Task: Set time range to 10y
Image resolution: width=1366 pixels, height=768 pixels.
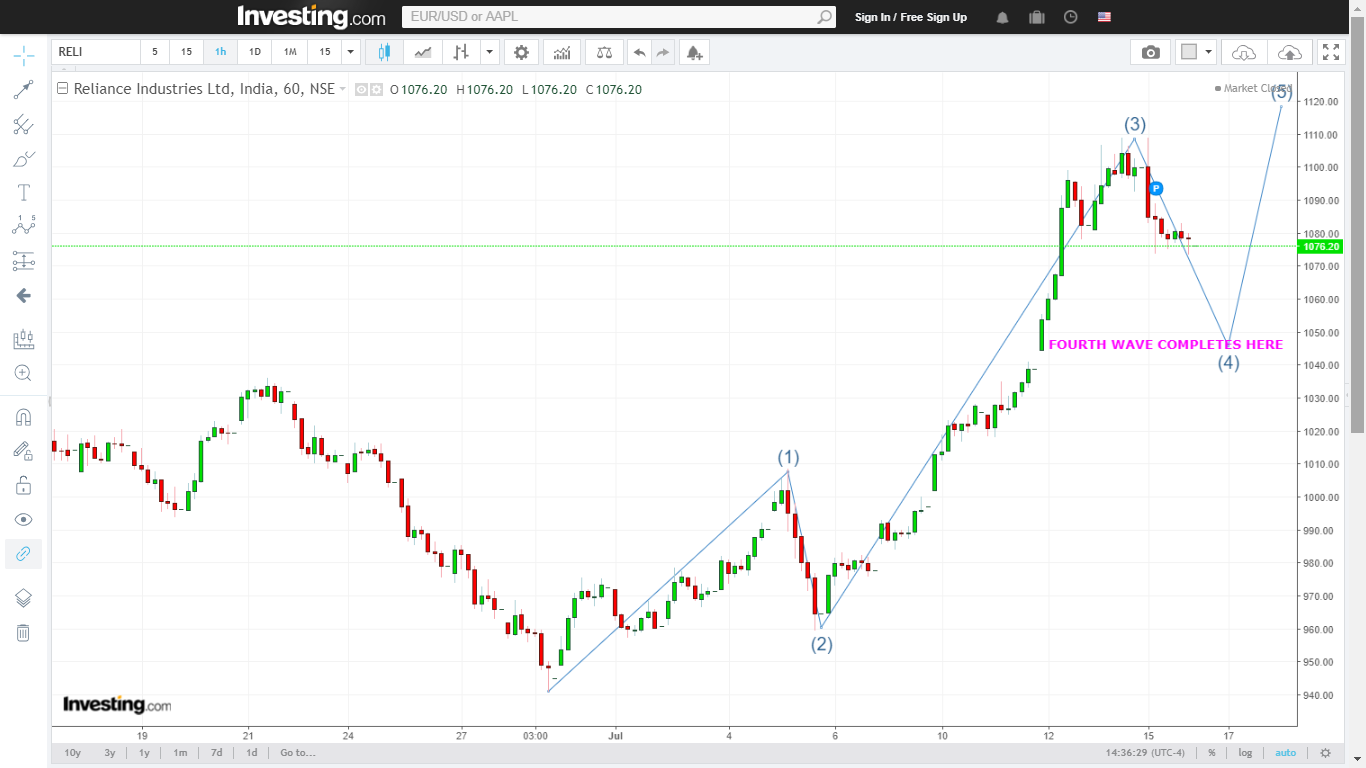Action: pyautogui.click(x=73, y=752)
